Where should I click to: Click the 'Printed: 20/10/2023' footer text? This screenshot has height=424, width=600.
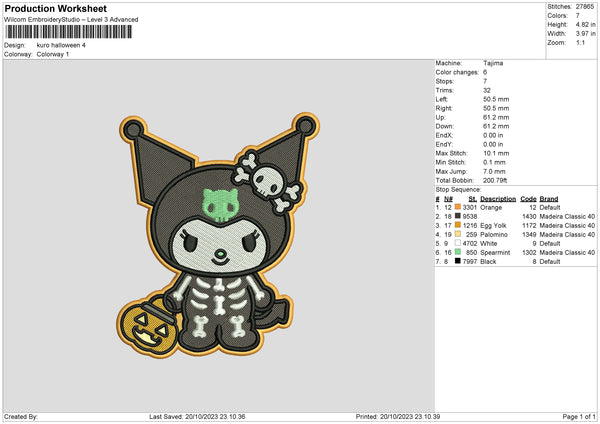click(398, 416)
